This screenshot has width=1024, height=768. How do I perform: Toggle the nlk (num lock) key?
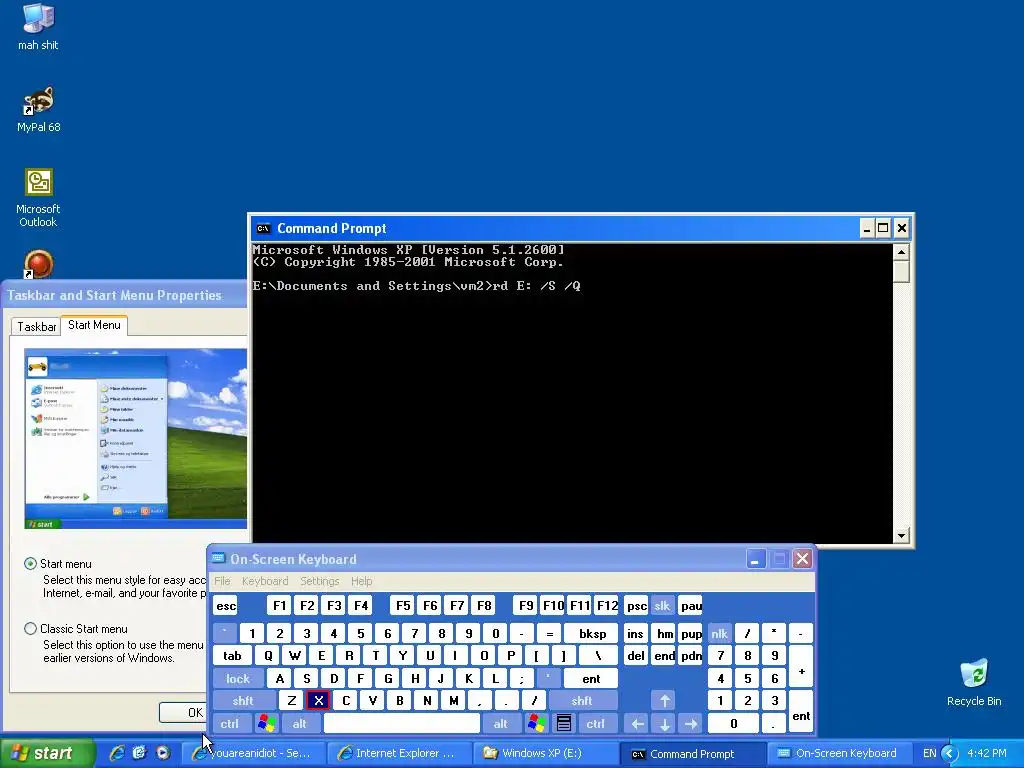(720, 633)
